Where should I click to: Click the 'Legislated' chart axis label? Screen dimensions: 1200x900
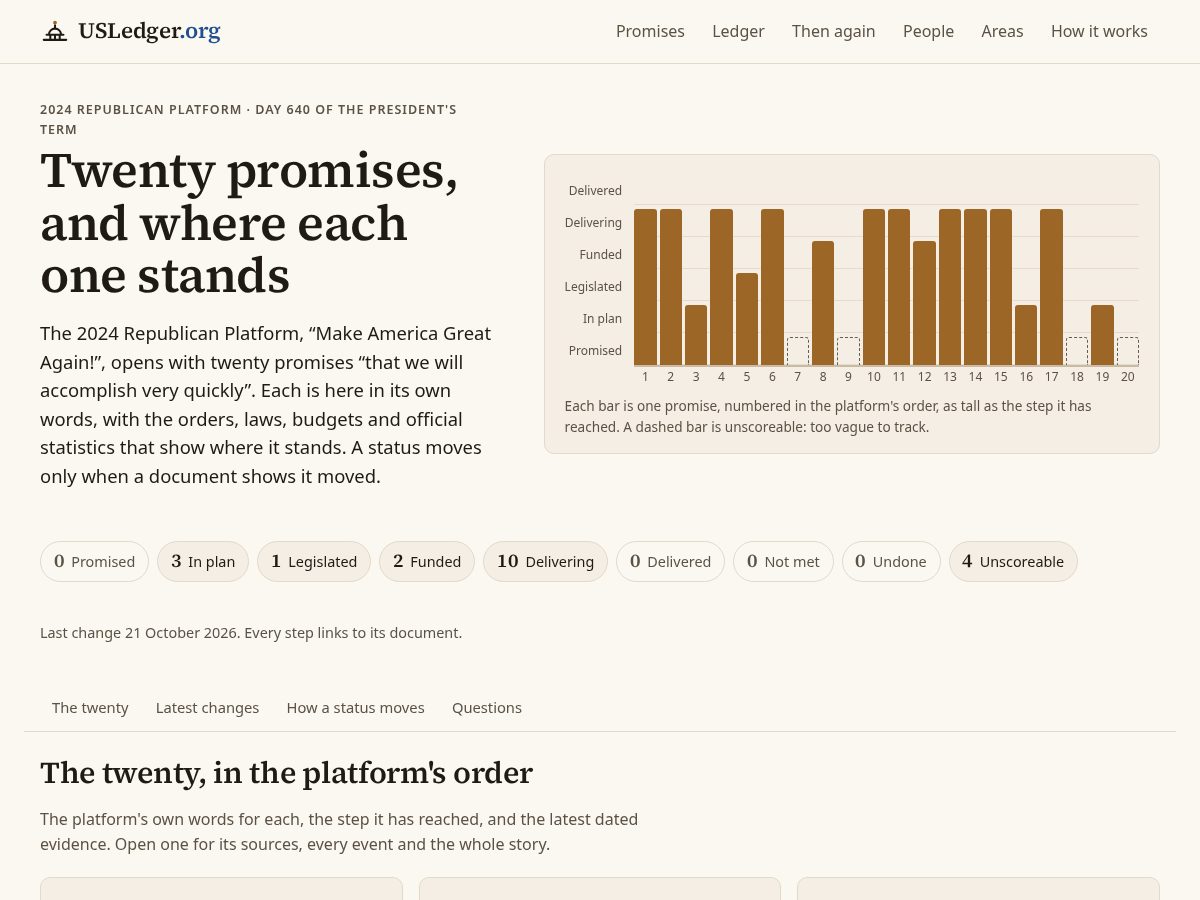[593, 286]
